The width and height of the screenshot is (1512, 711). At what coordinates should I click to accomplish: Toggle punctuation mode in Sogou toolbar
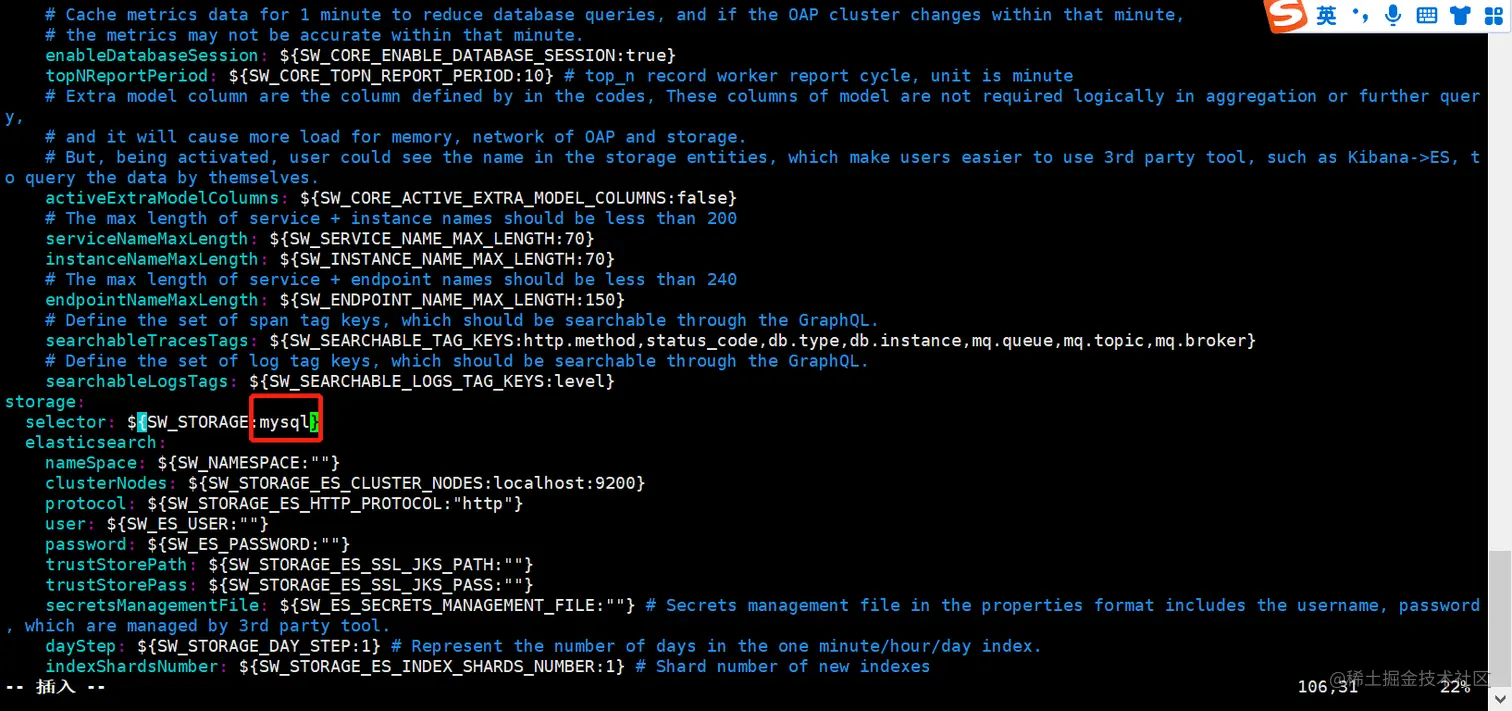pos(1360,16)
